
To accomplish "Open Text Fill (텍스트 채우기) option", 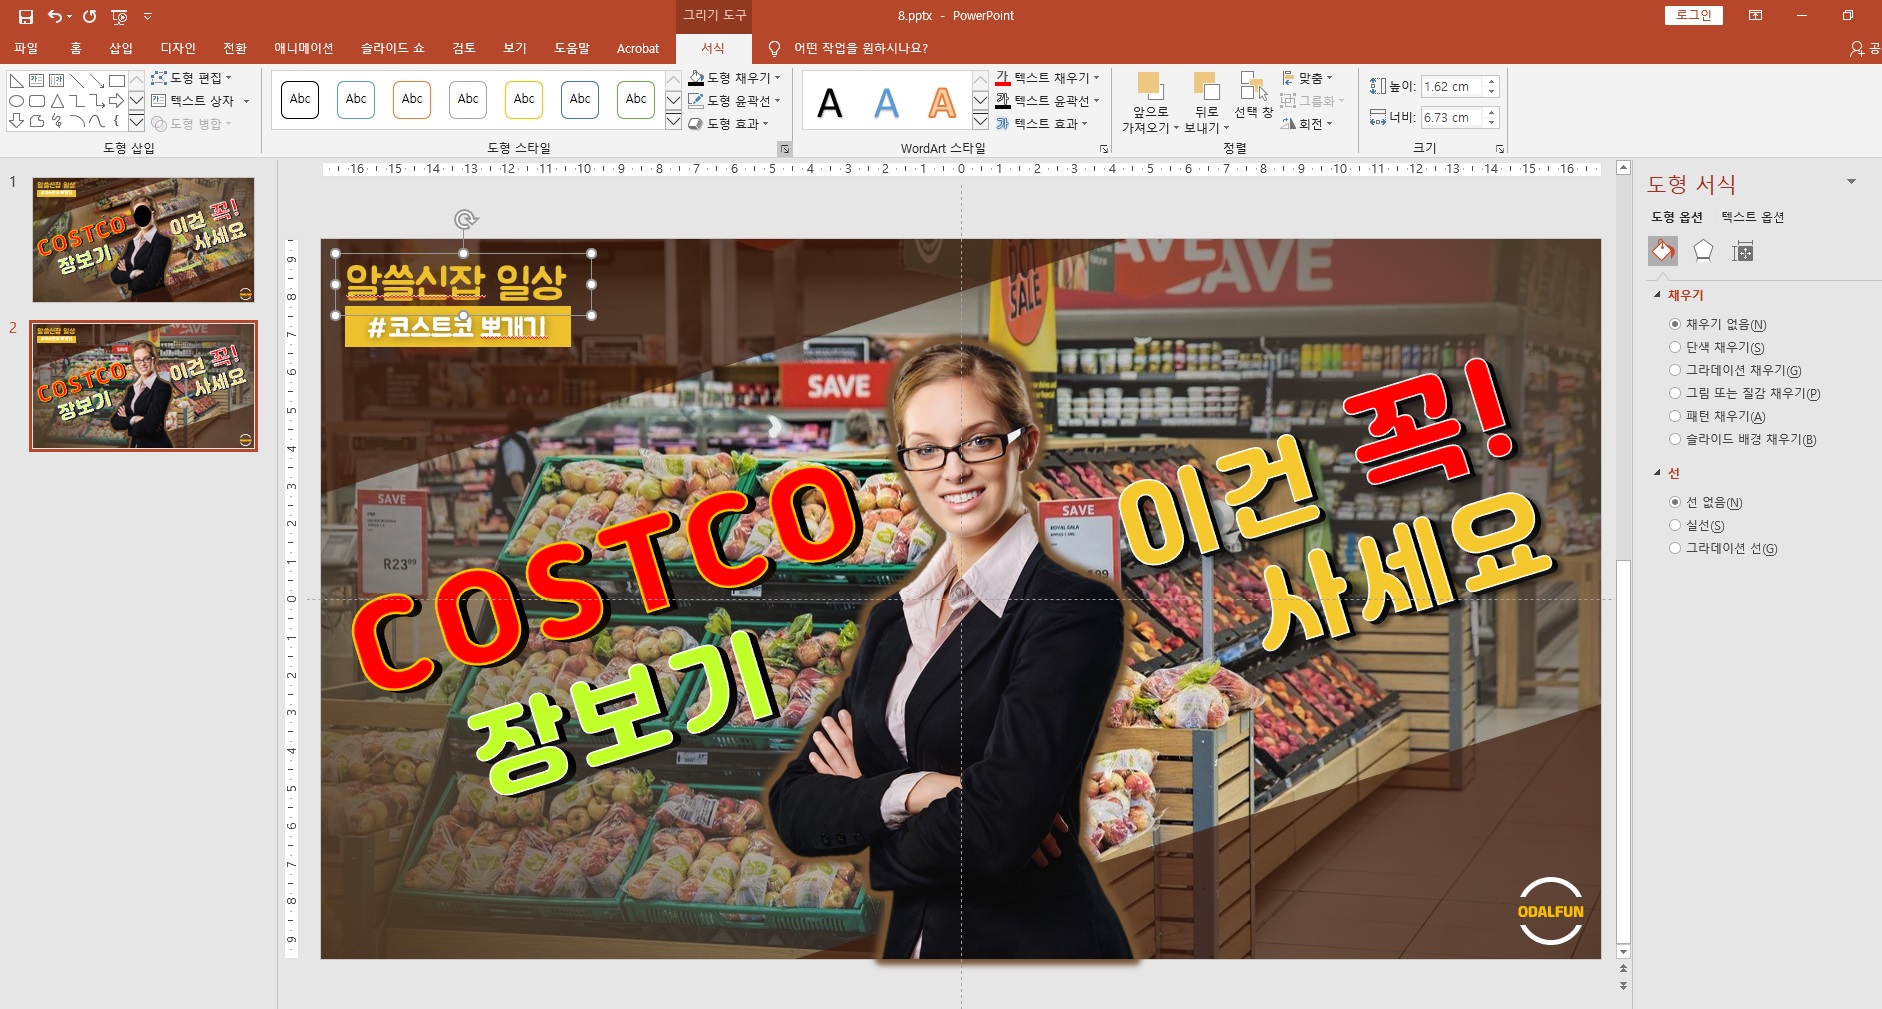I will pyautogui.click(x=1047, y=77).
